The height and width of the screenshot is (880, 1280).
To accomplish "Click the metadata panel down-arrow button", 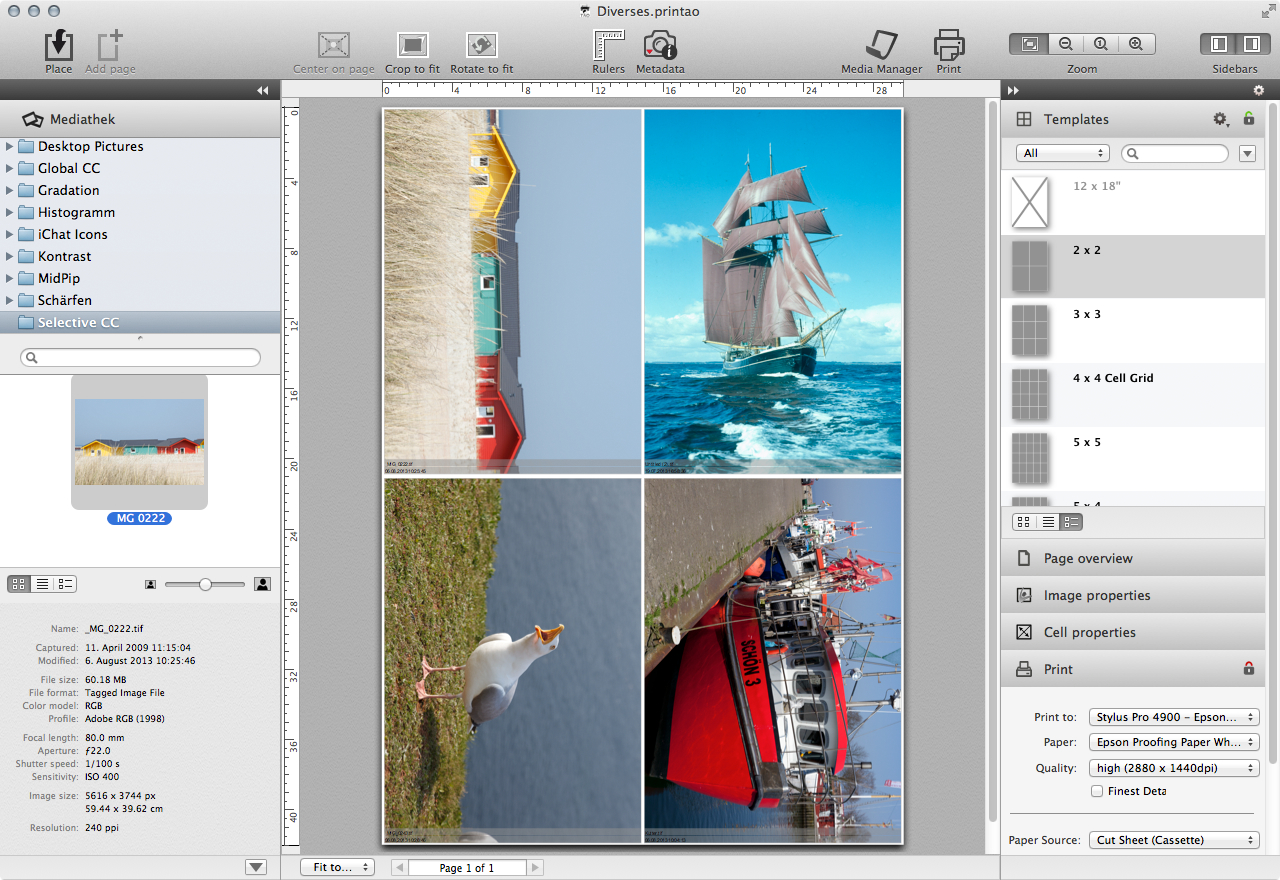I will point(256,867).
